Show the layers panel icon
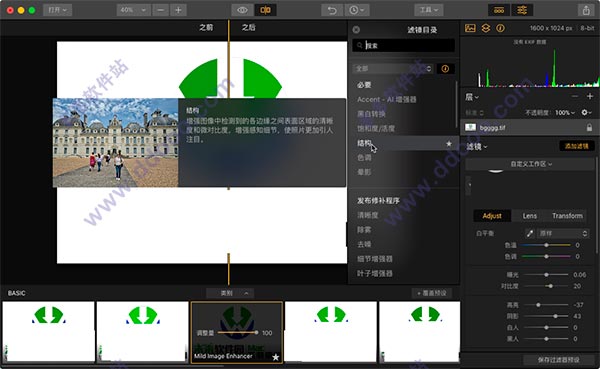600x369 pixels. coord(486,28)
